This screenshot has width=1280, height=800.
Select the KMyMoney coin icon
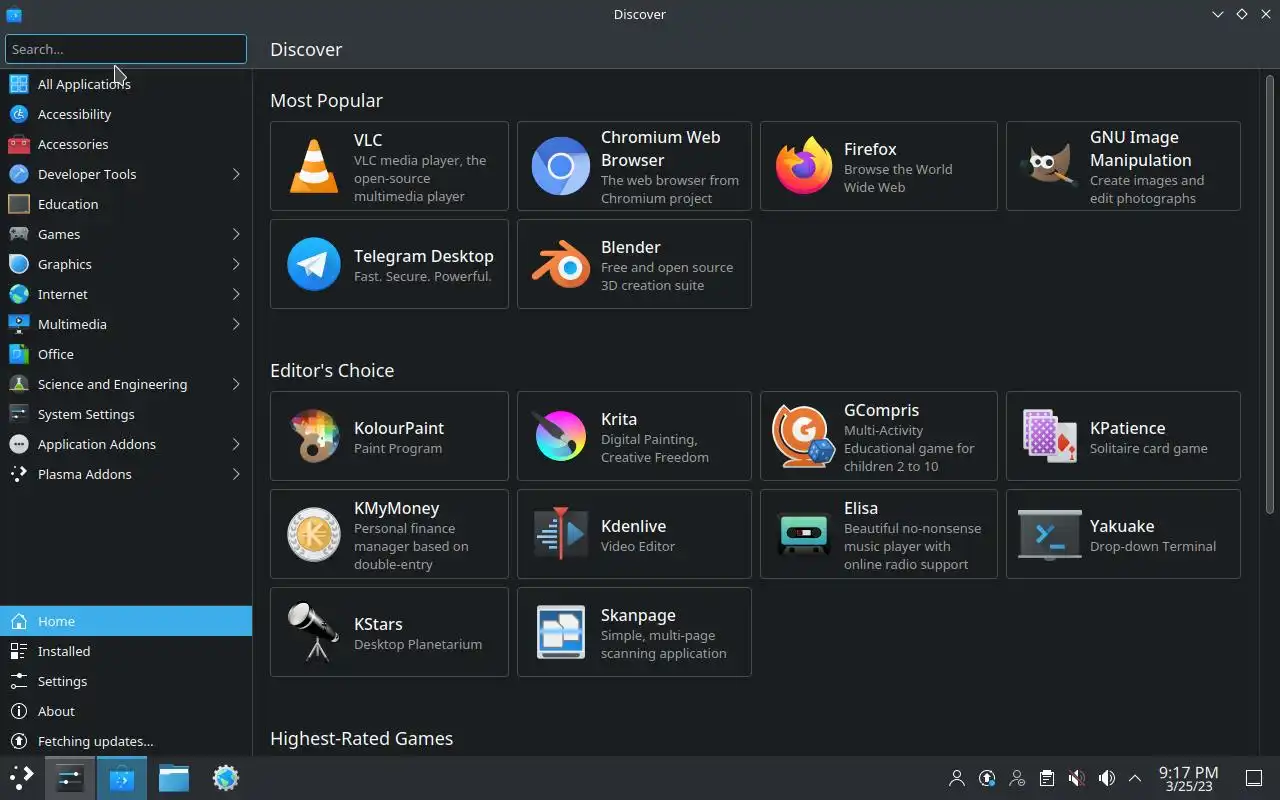coord(313,534)
